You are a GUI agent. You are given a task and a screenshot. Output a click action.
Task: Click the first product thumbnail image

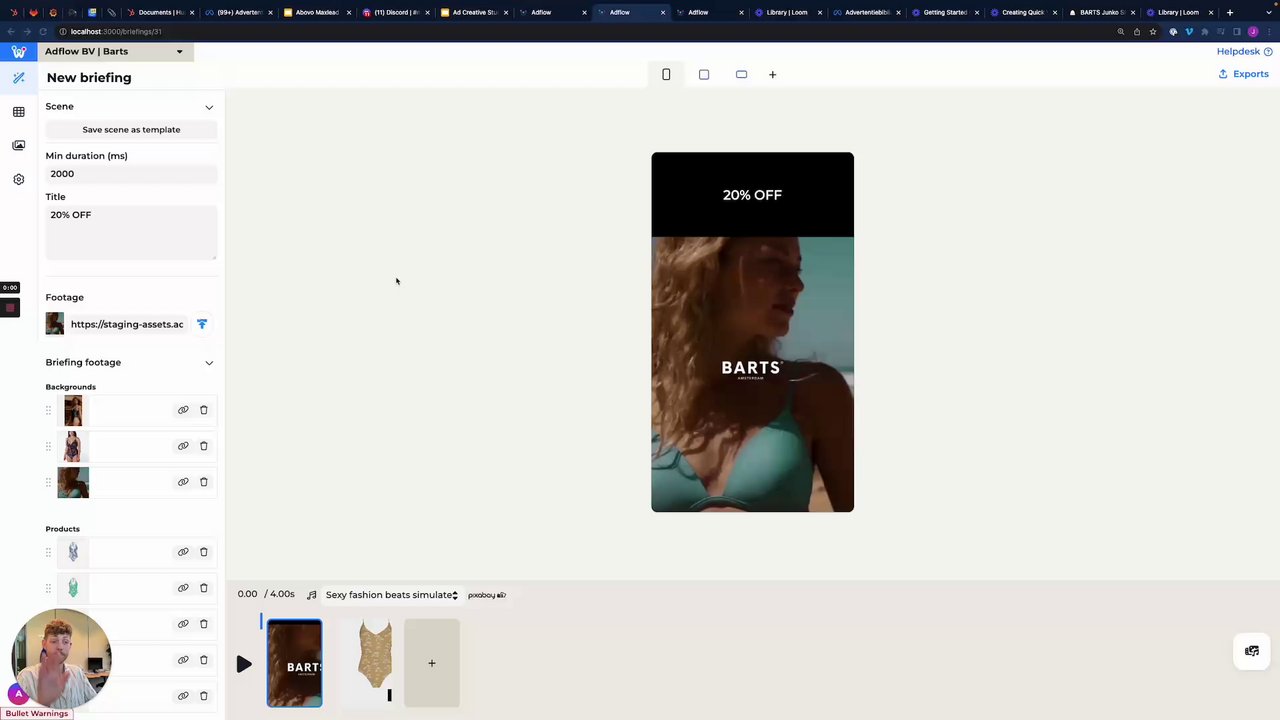point(73,552)
